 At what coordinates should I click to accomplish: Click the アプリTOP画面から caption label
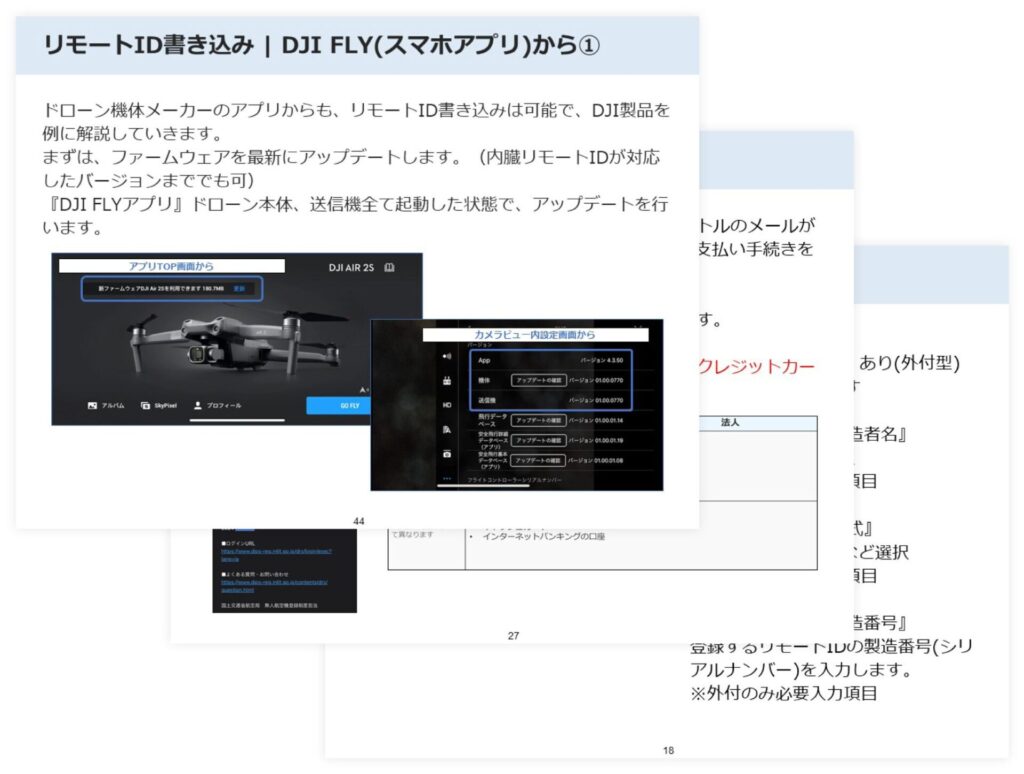pos(171,266)
